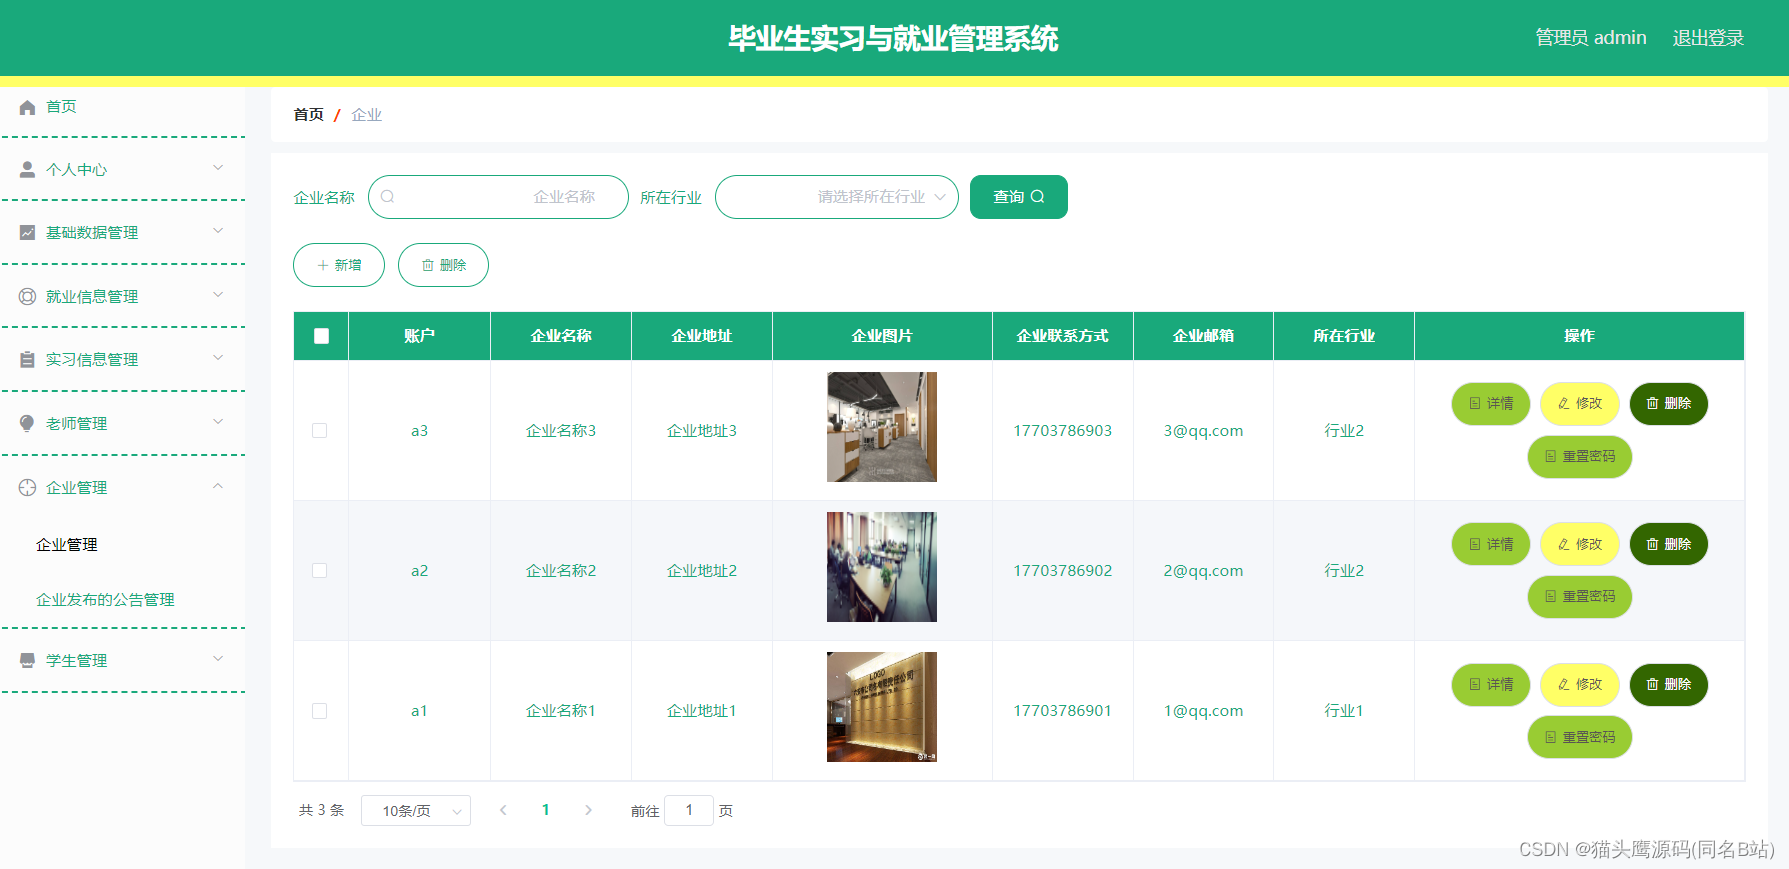Click the document icon in row a1's 详情
Image resolution: width=1789 pixels, height=869 pixels.
click(1475, 684)
